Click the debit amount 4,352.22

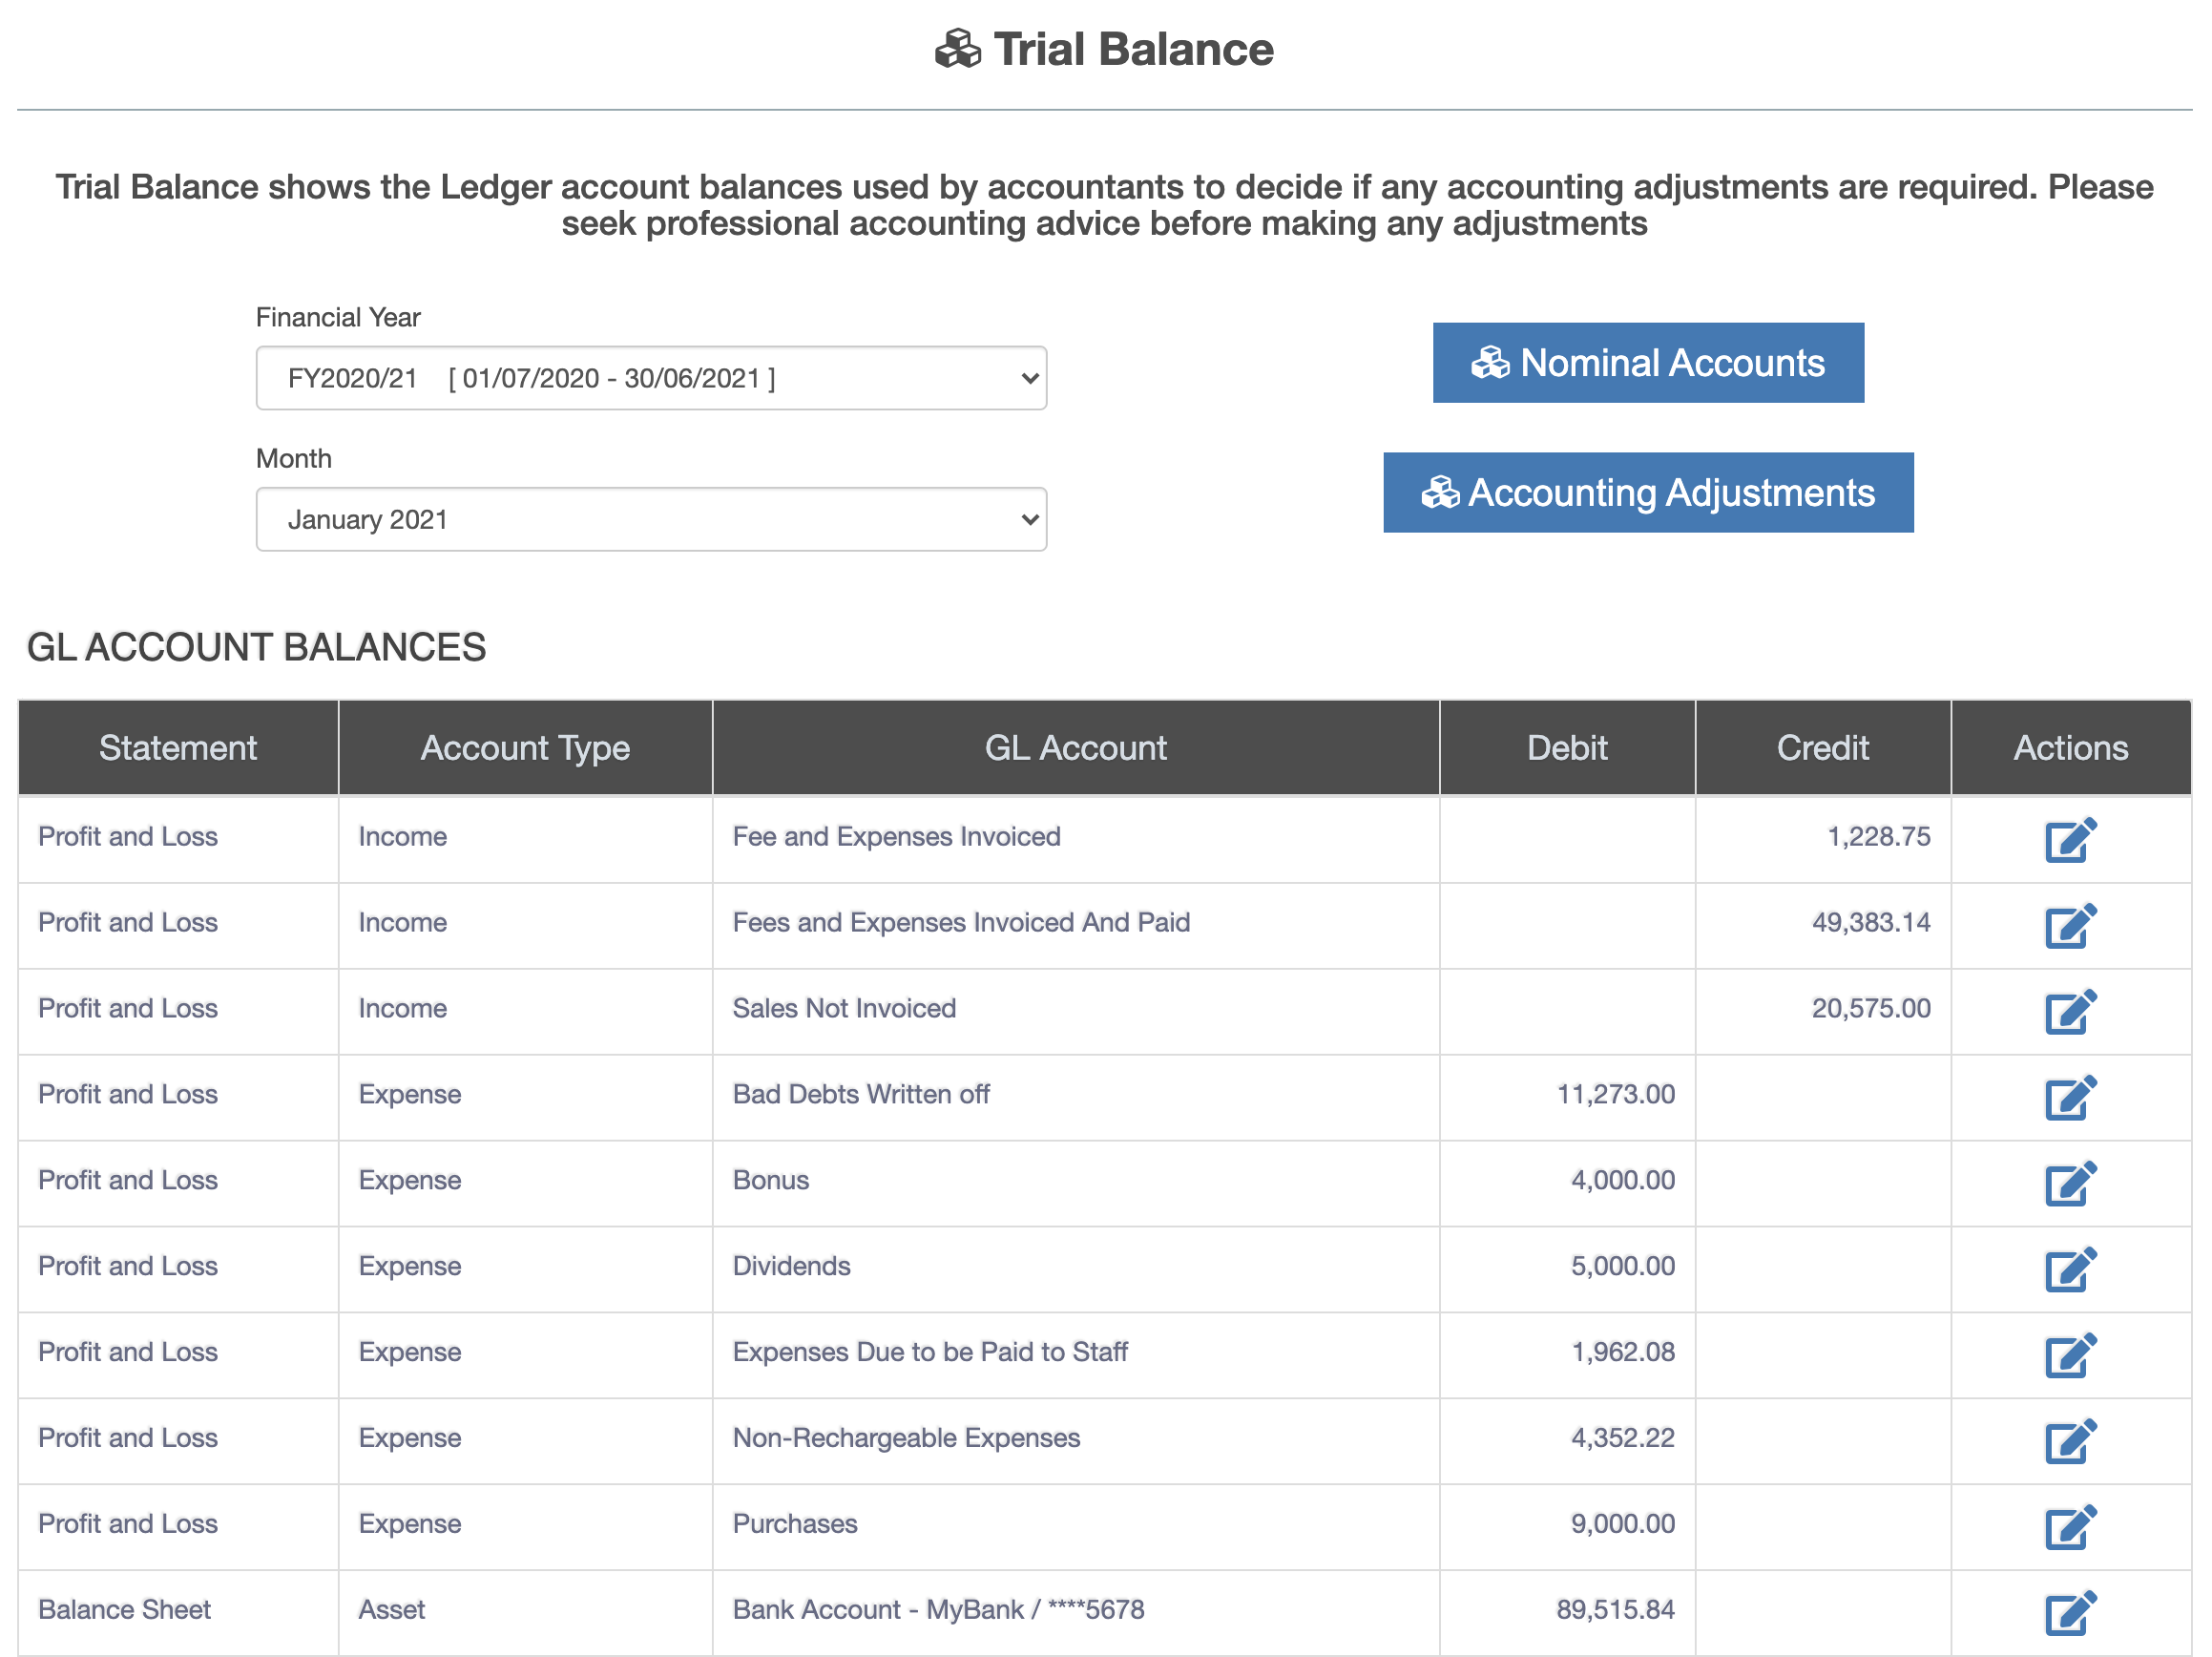1623,1439
